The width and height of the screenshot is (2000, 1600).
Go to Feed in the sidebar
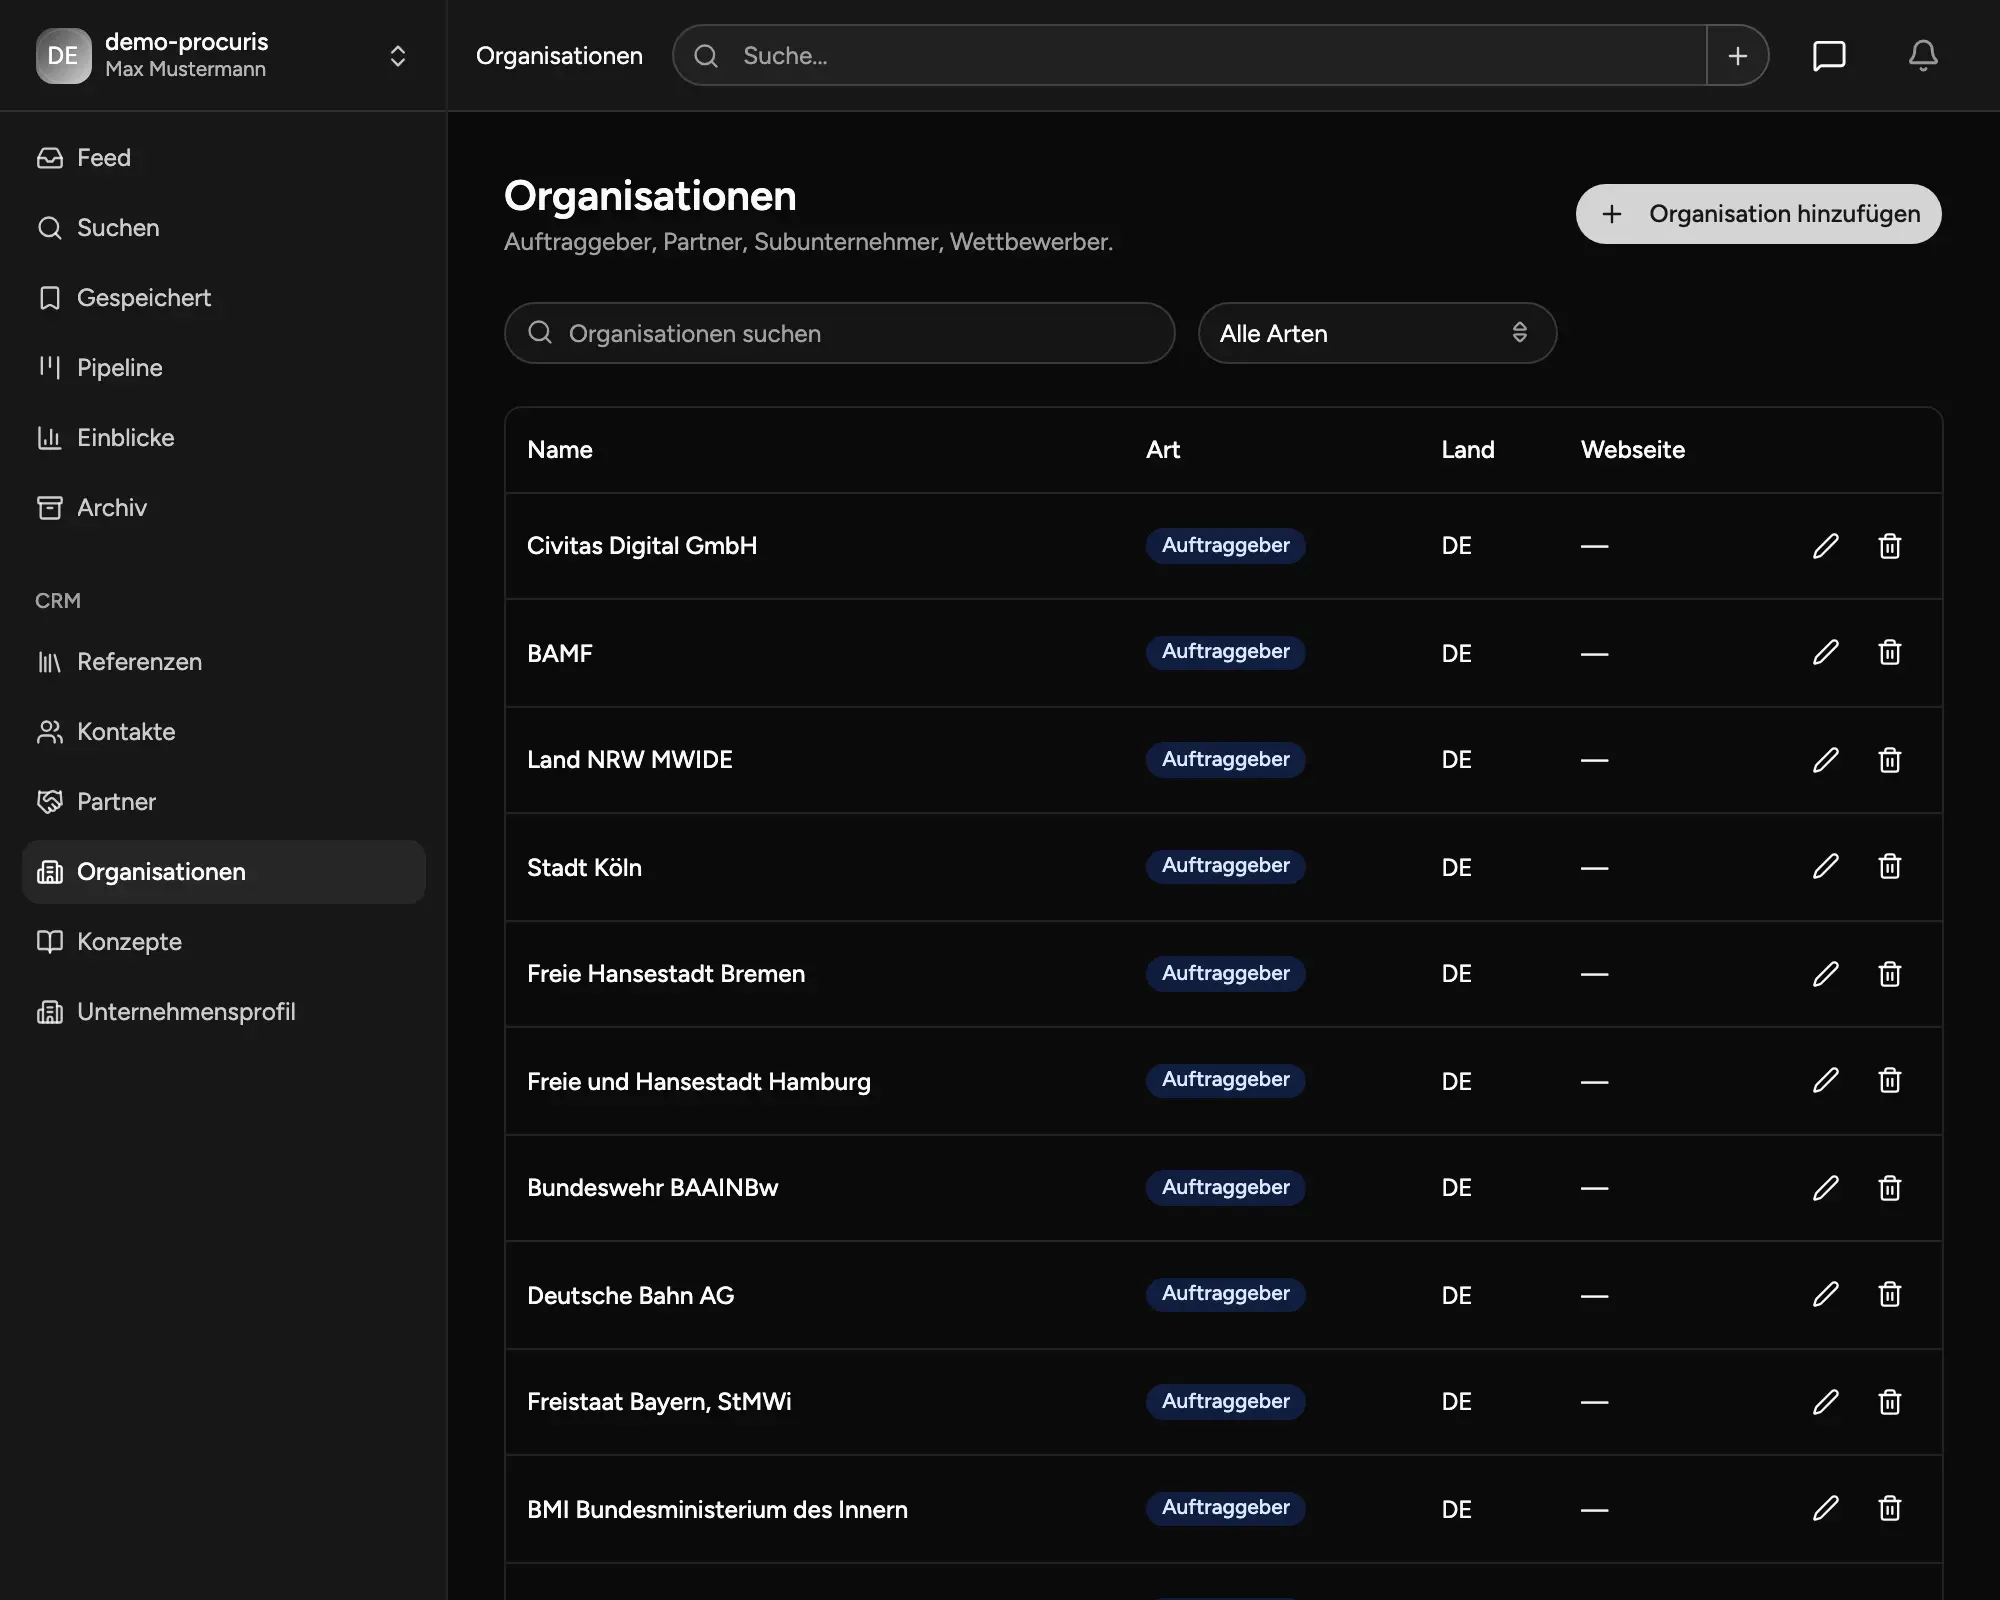[x=223, y=158]
